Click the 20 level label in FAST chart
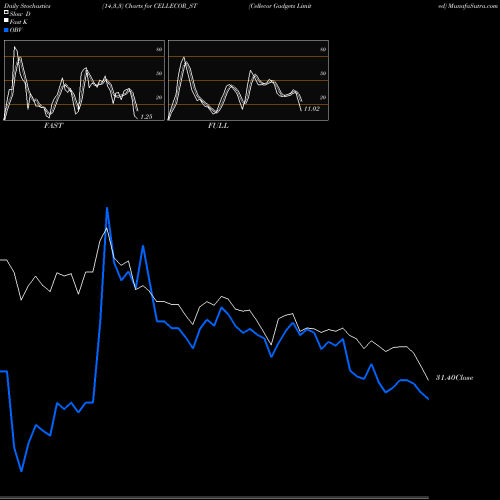The width and height of the screenshot is (500, 500). (x=159, y=97)
